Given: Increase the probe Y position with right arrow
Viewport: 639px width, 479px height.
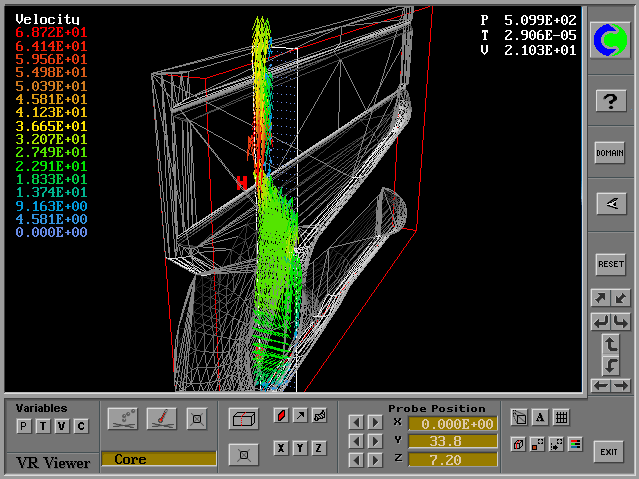Looking at the screenshot, I should [375, 440].
